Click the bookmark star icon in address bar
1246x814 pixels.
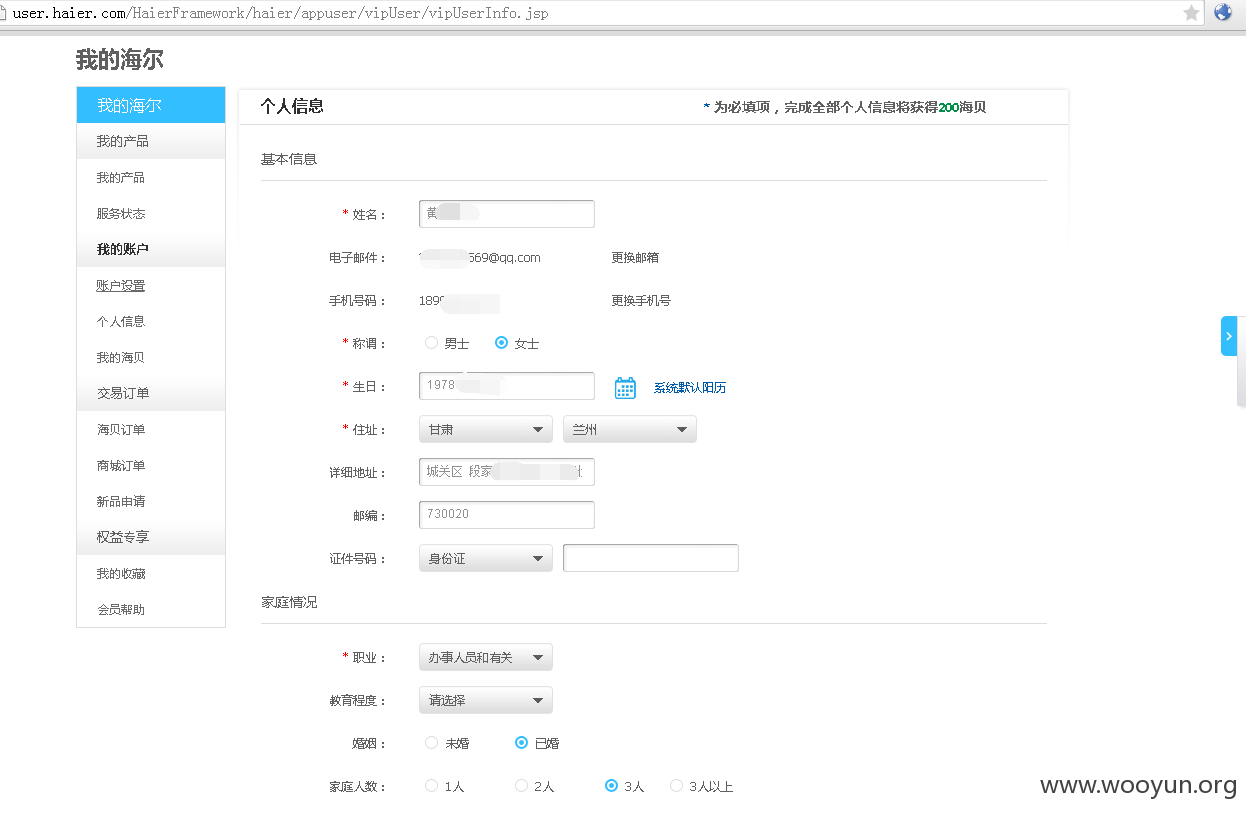click(x=1191, y=13)
